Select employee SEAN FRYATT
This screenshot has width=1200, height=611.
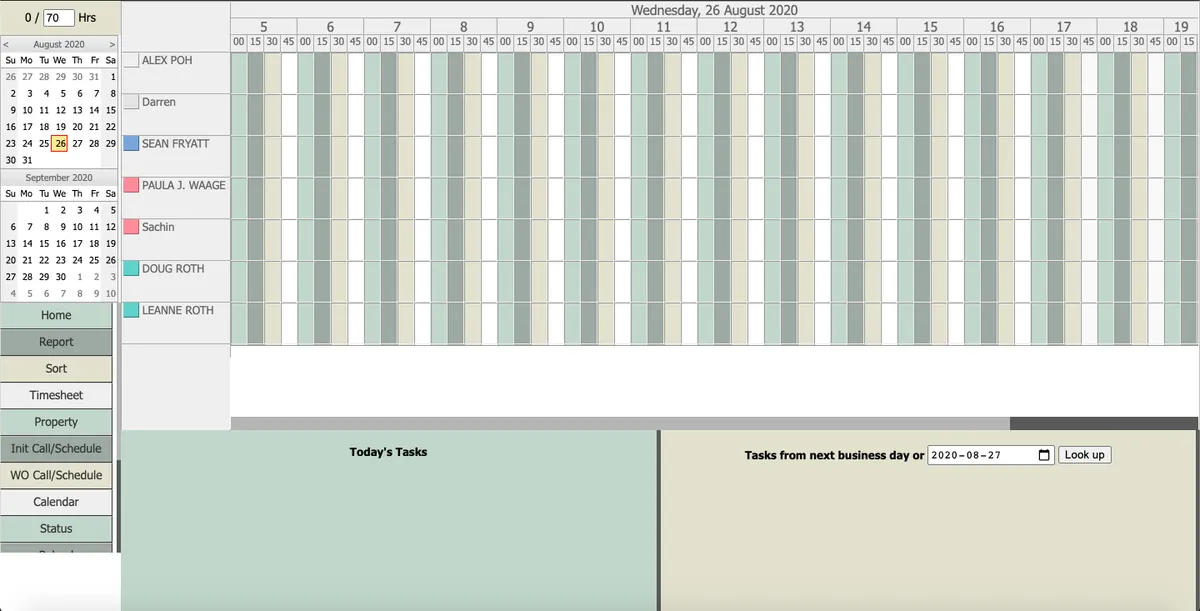(176, 144)
